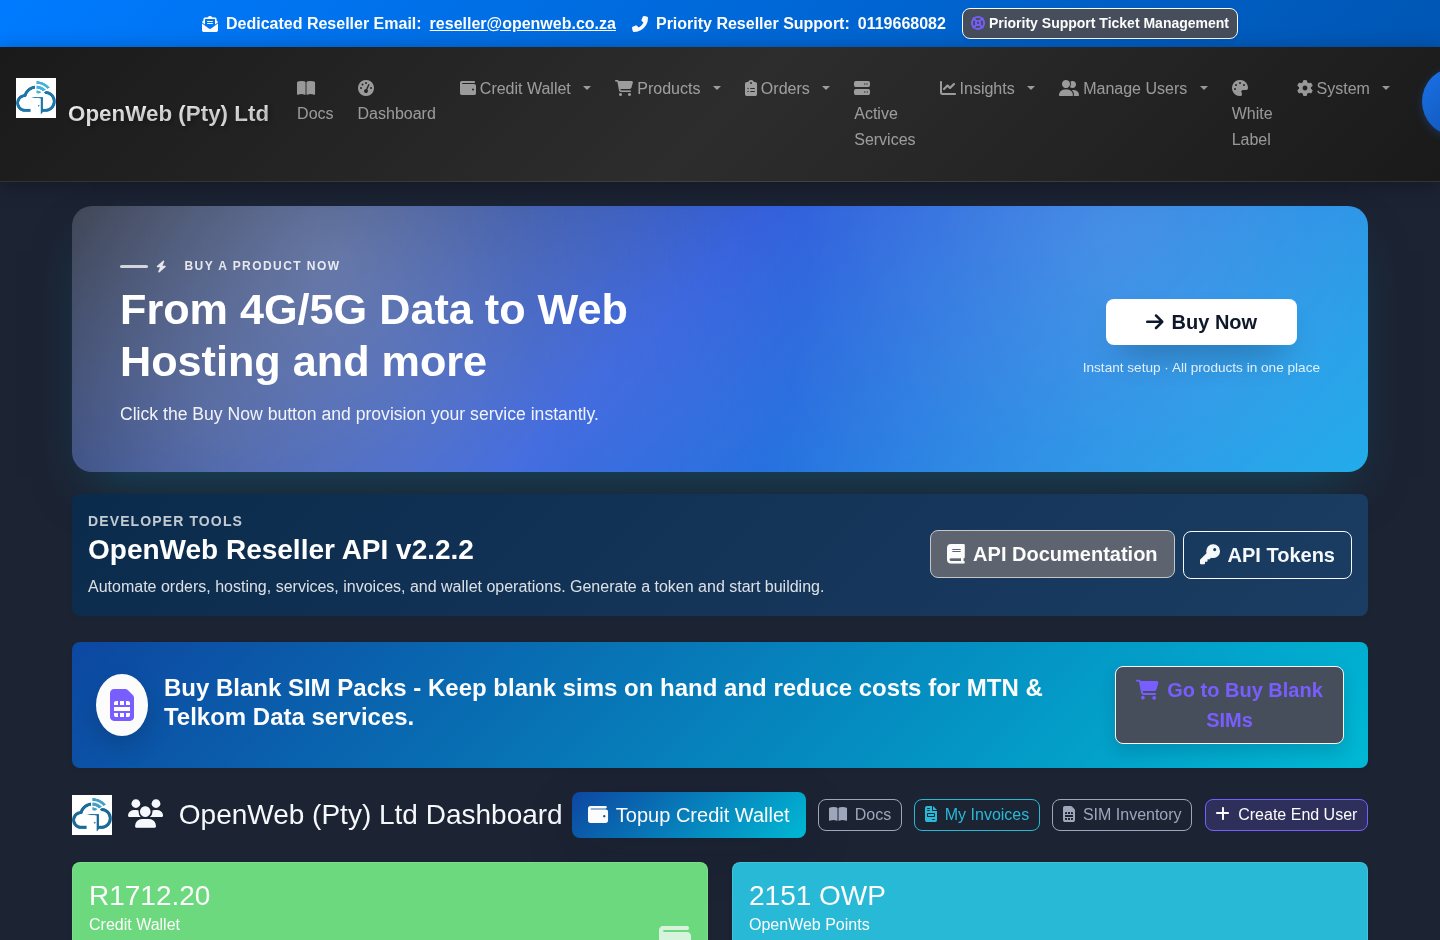Screen dimensions: 1440x940
Task: Open My Invoices
Action: (977, 815)
